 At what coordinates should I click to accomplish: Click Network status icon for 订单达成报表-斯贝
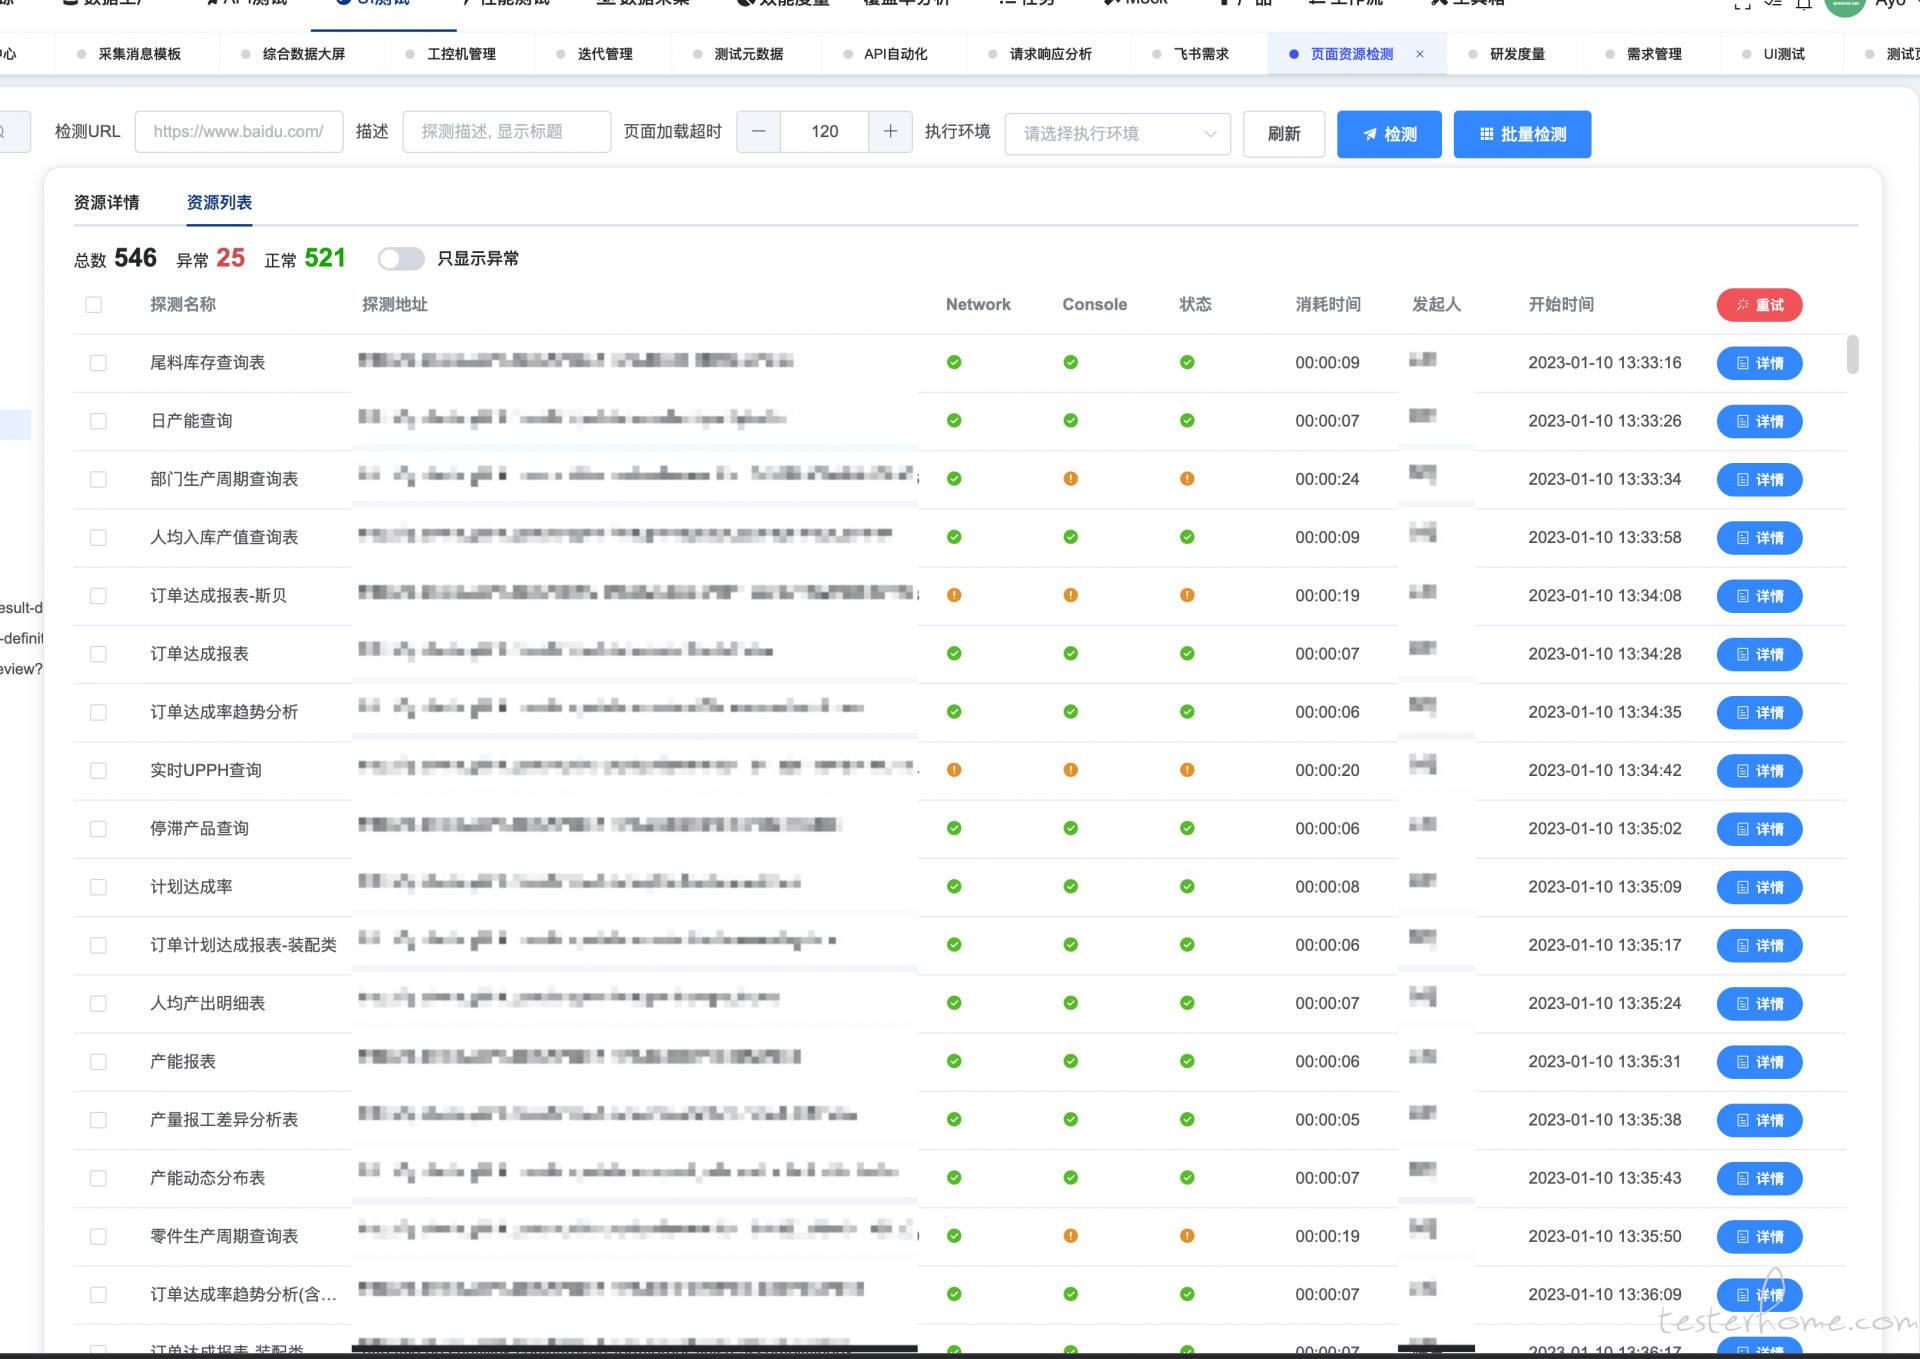coord(954,596)
